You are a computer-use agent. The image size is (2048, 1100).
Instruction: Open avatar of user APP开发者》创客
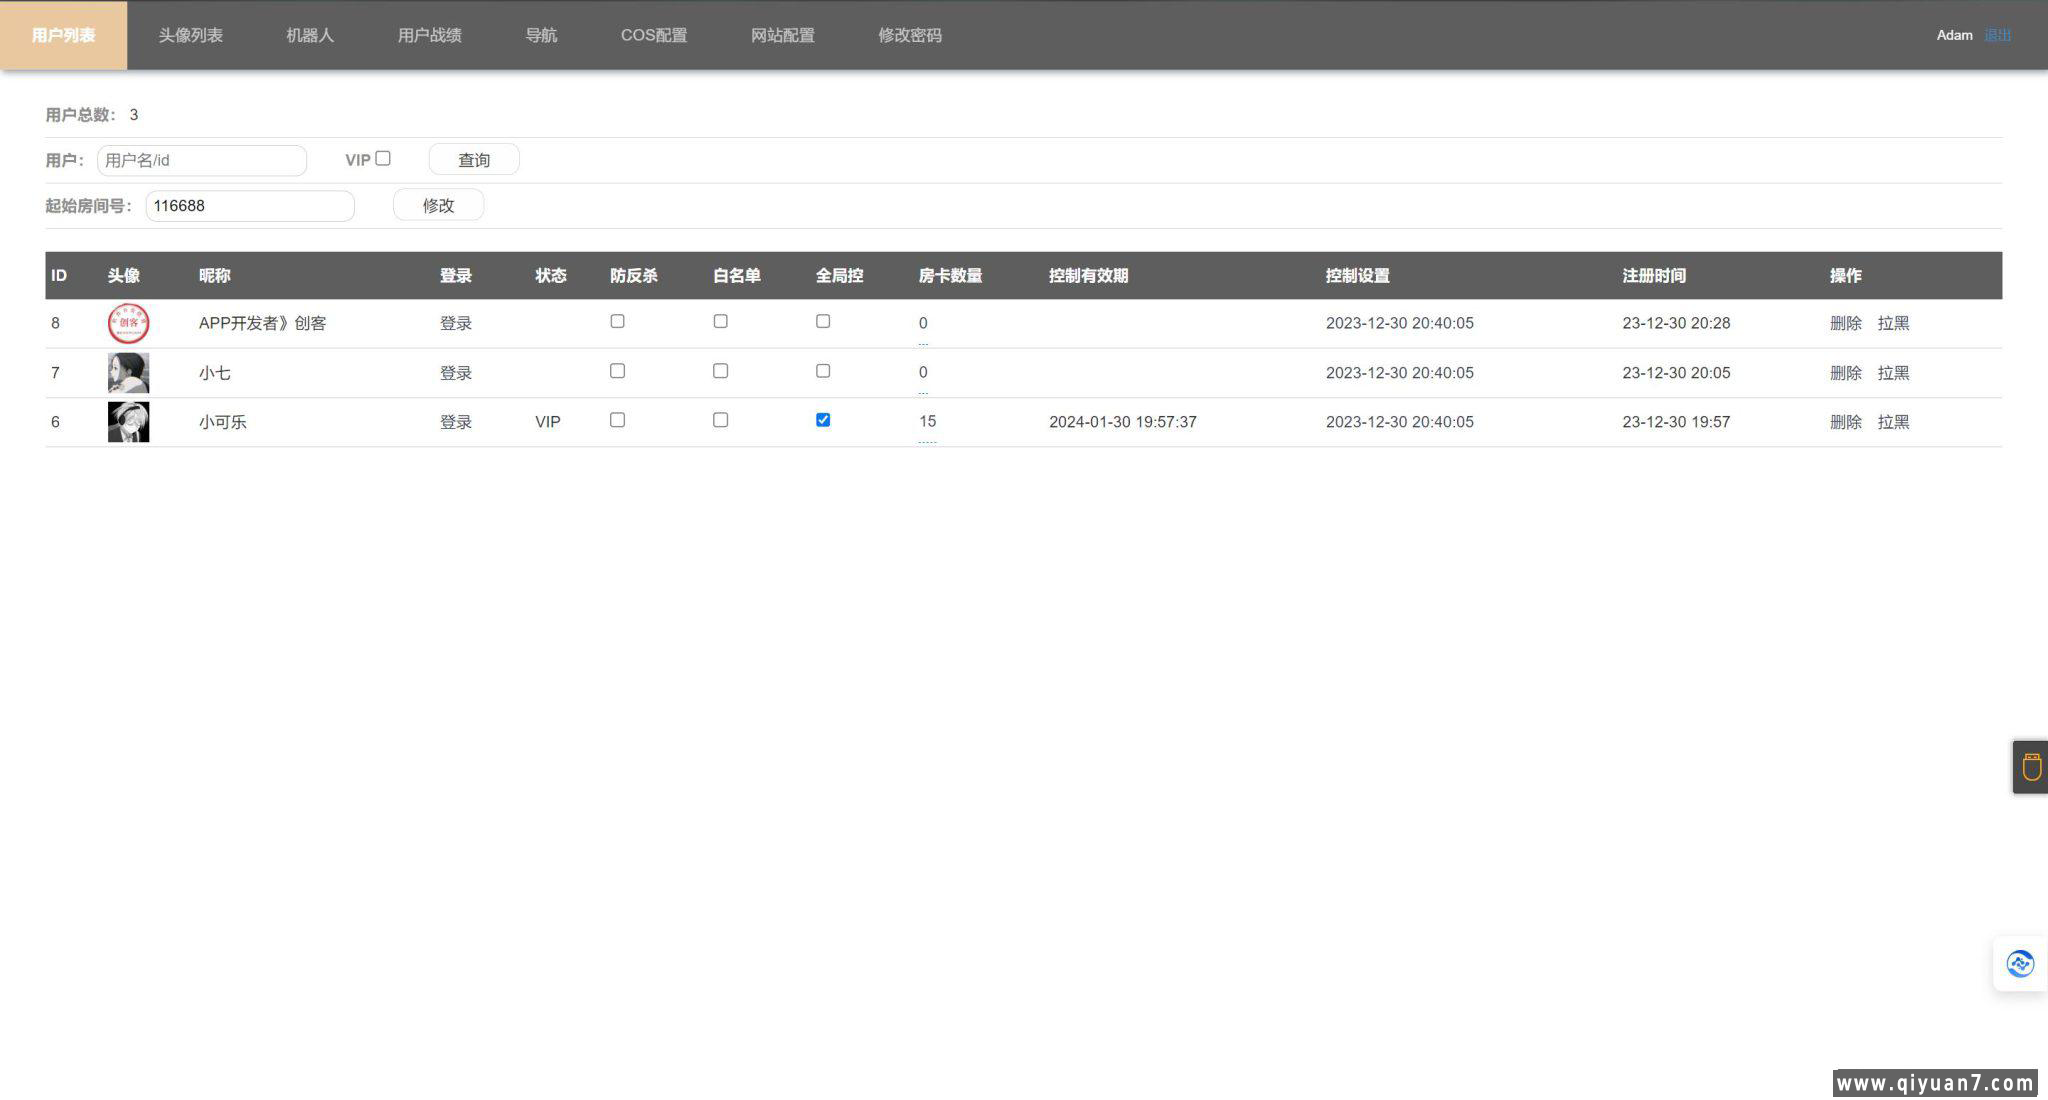tap(128, 323)
